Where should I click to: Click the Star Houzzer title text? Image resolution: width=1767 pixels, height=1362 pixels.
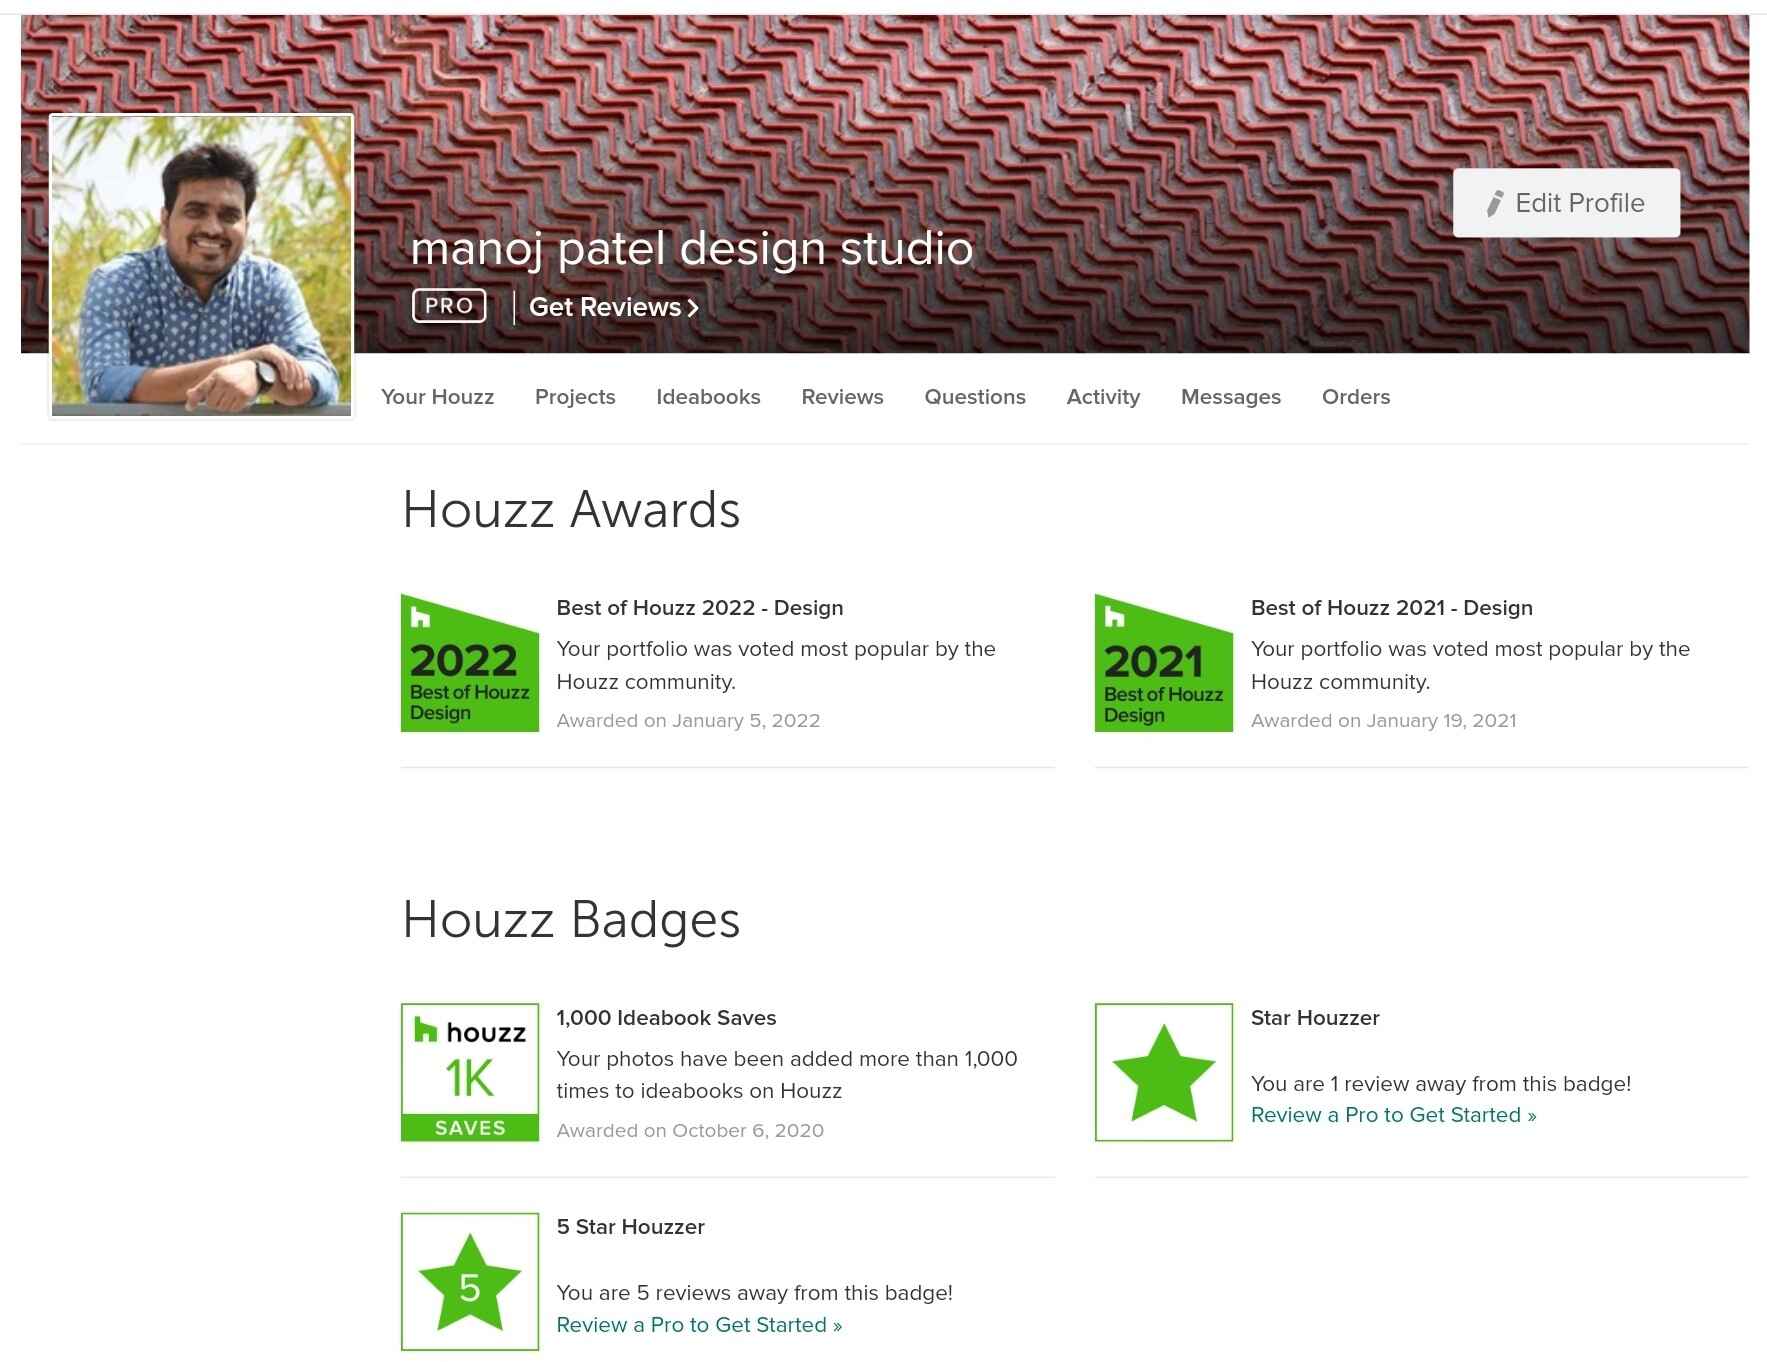coord(1315,1018)
